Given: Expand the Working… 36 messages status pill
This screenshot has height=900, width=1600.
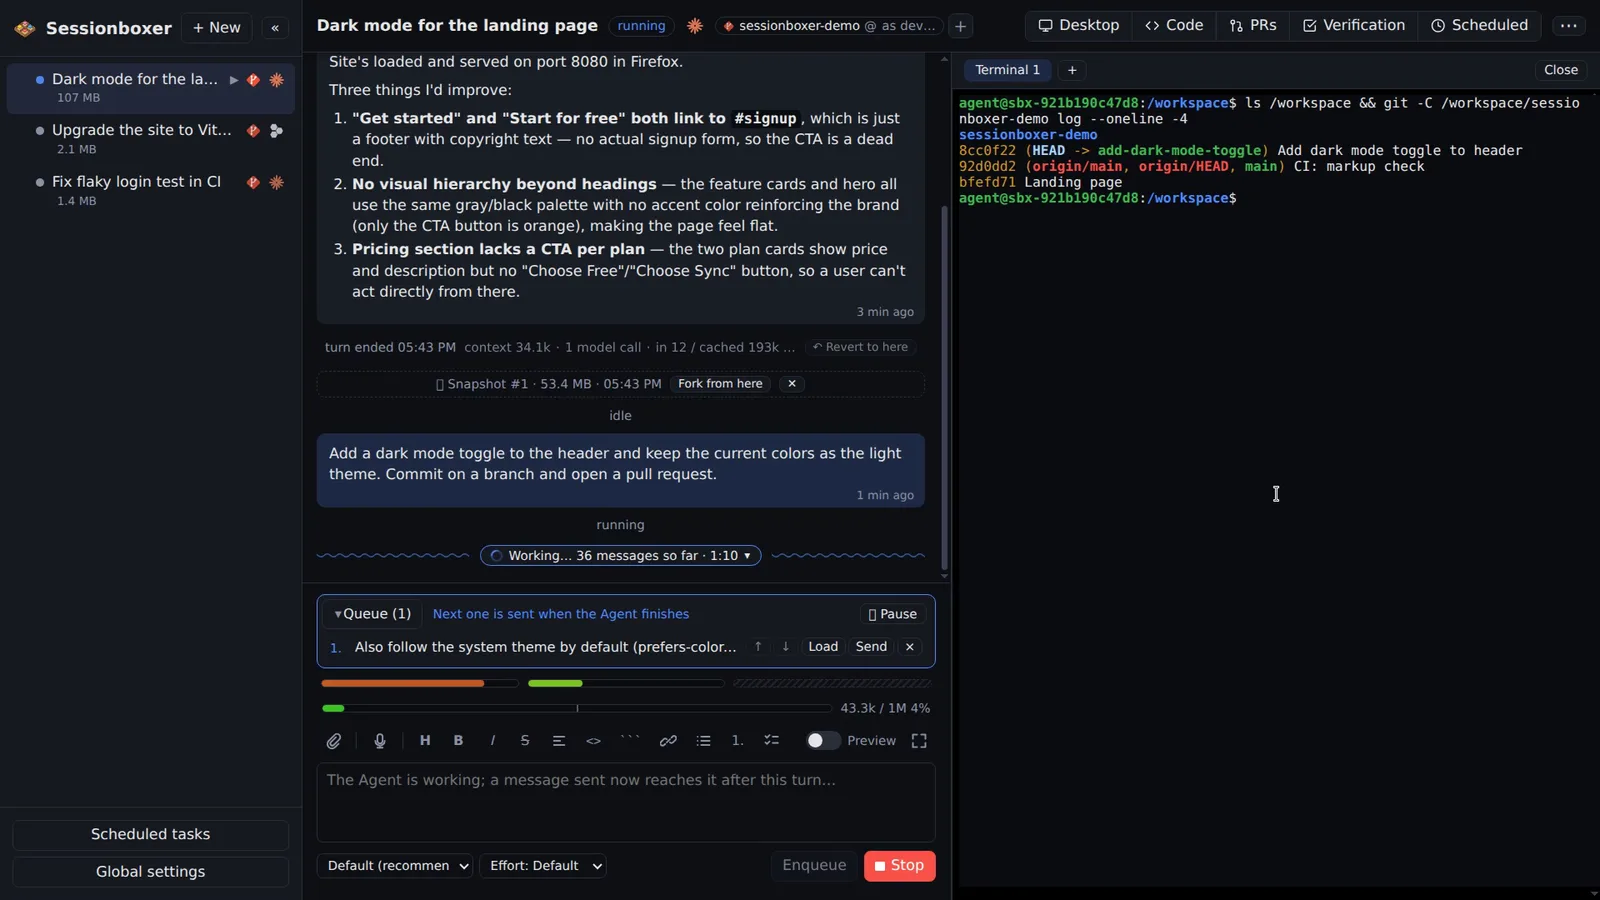Looking at the screenshot, I should (x=620, y=556).
